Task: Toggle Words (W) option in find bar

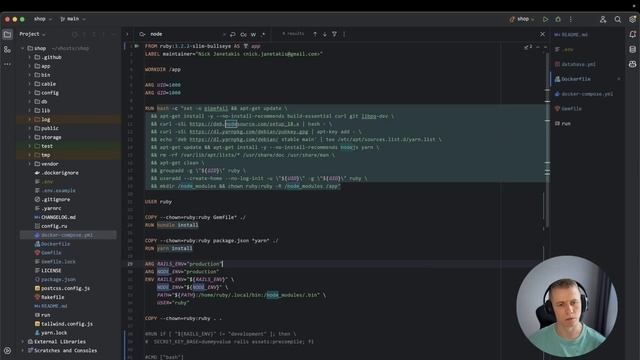Action: tap(253, 34)
